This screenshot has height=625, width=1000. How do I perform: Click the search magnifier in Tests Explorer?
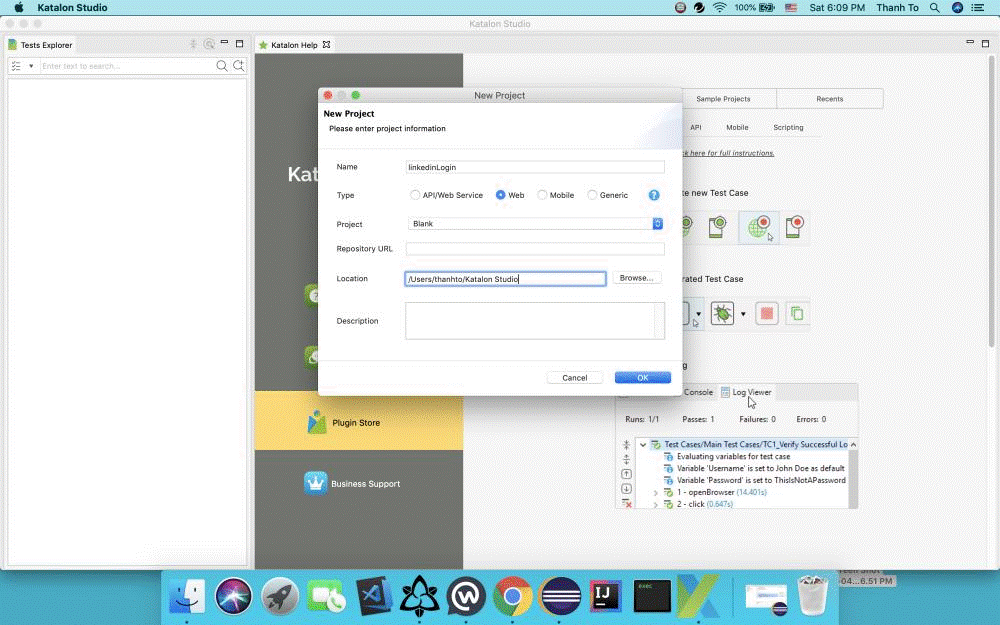click(x=221, y=66)
